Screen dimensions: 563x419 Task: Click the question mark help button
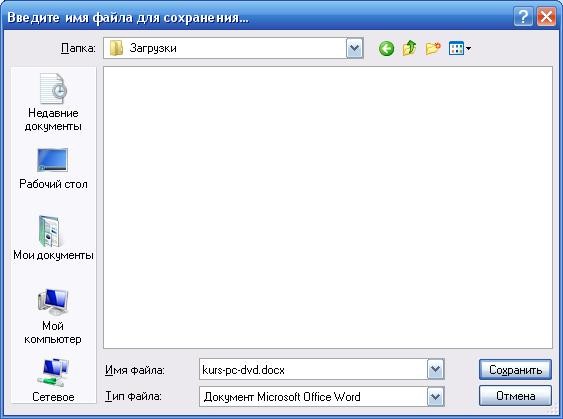(x=523, y=17)
